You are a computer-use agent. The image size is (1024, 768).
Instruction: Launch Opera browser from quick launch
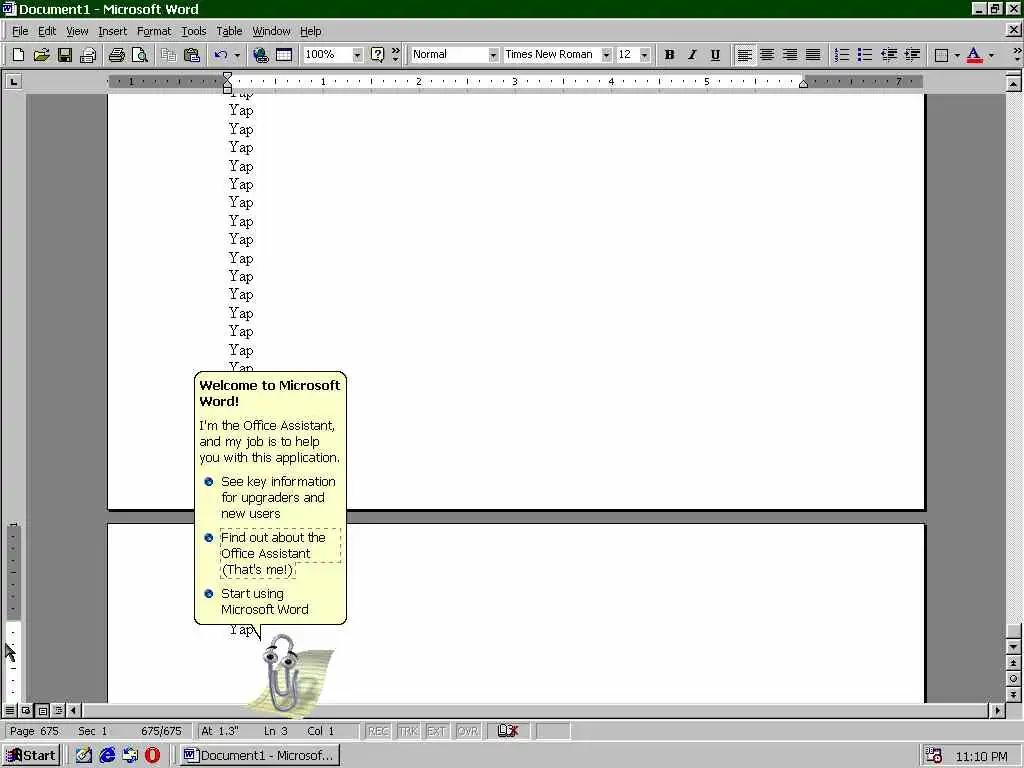pos(152,756)
